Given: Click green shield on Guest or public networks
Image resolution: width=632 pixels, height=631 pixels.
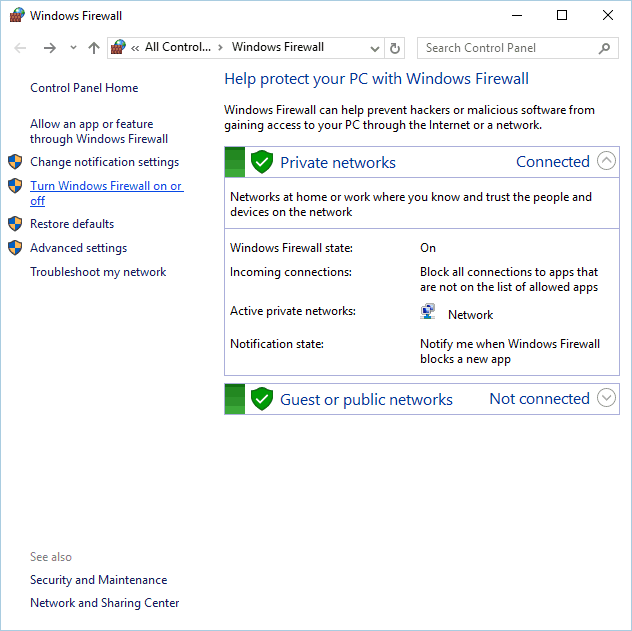Looking at the screenshot, I should click(x=262, y=399).
